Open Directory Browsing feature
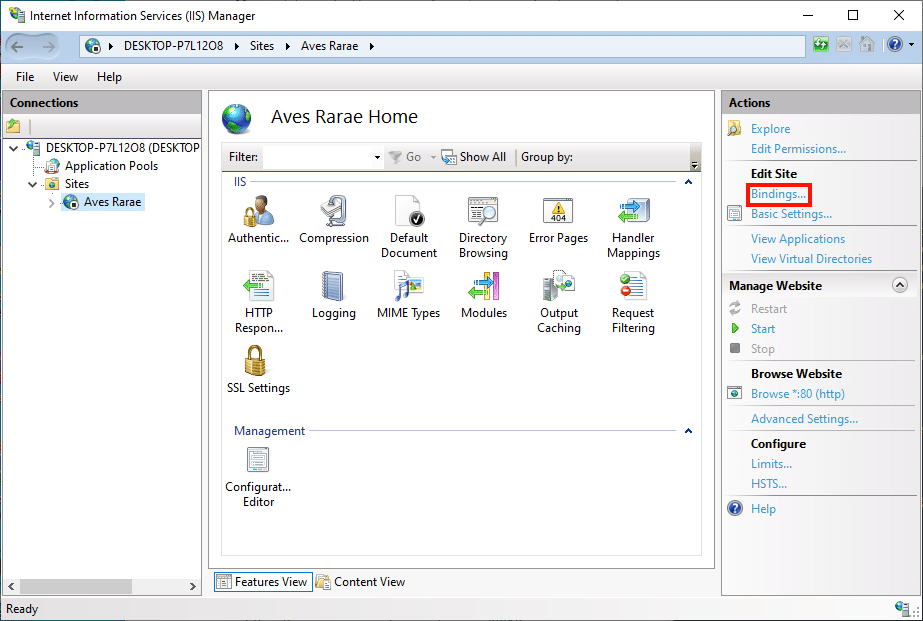This screenshot has width=923, height=621. point(483,212)
